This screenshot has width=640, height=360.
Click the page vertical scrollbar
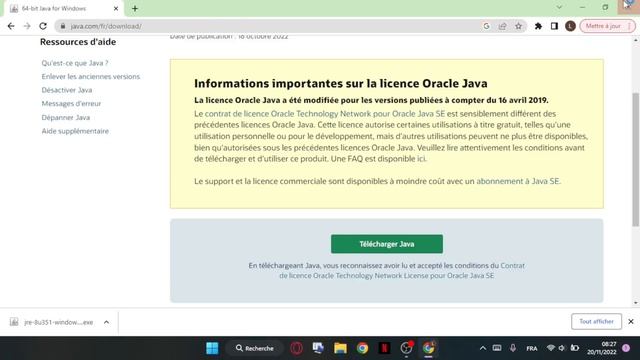click(636, 159)
